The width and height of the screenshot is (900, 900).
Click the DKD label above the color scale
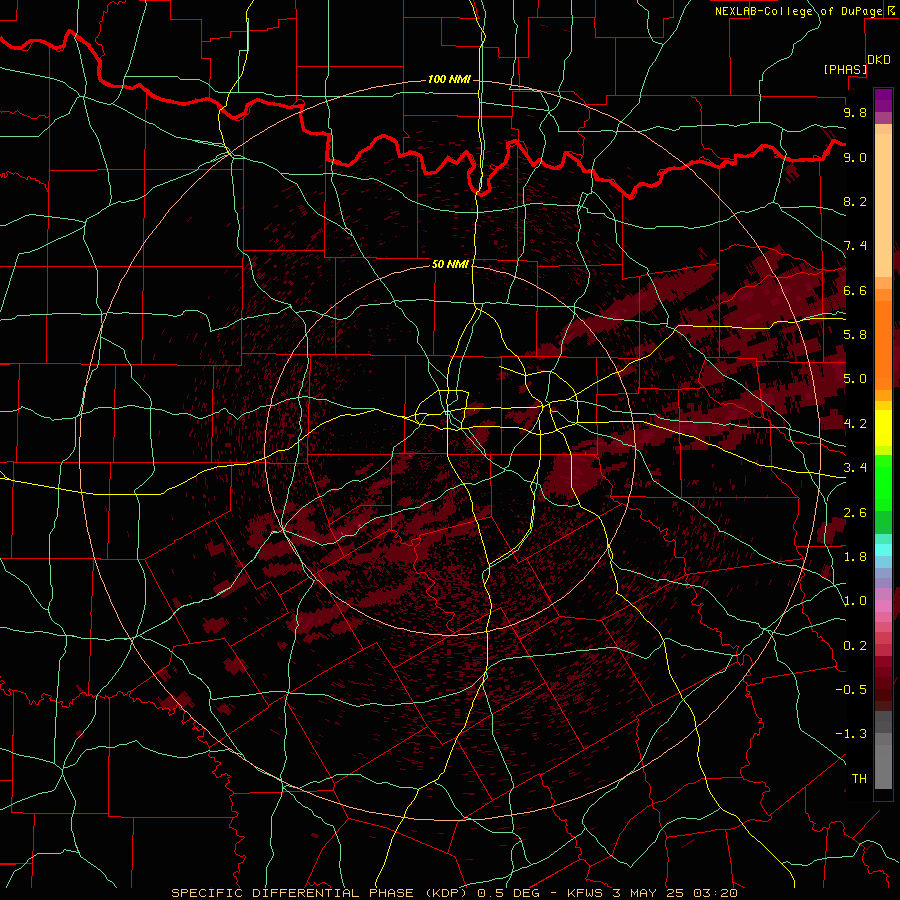[x=879, y=60]
